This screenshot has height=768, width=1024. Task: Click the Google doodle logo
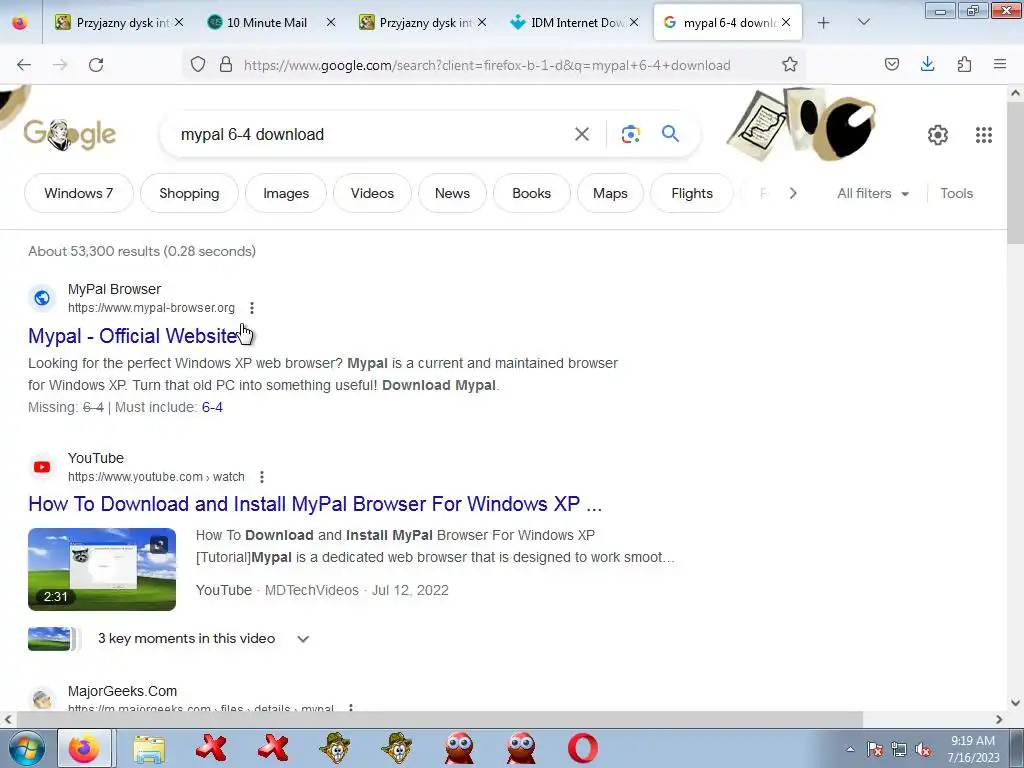(69, 135)
